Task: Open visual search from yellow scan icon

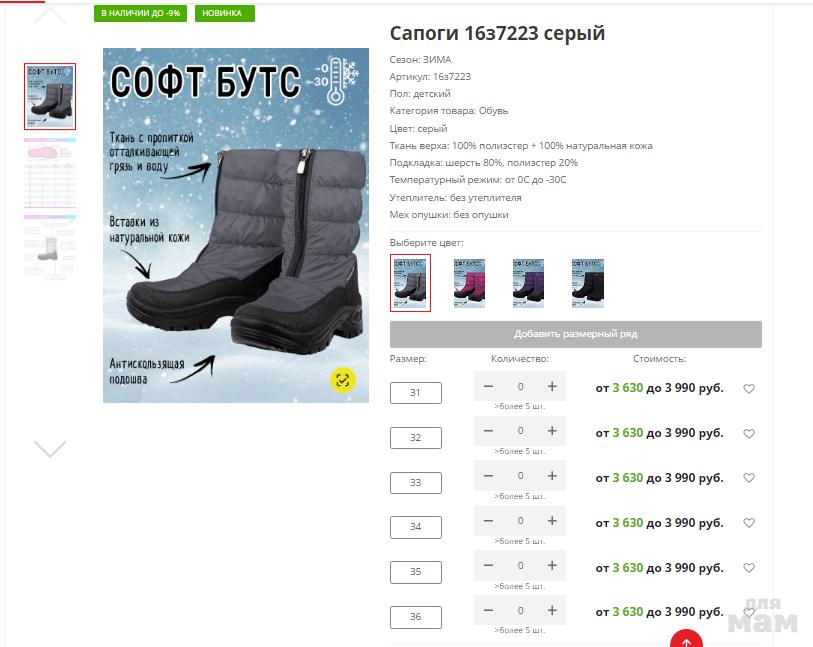Action: (343, 380)
